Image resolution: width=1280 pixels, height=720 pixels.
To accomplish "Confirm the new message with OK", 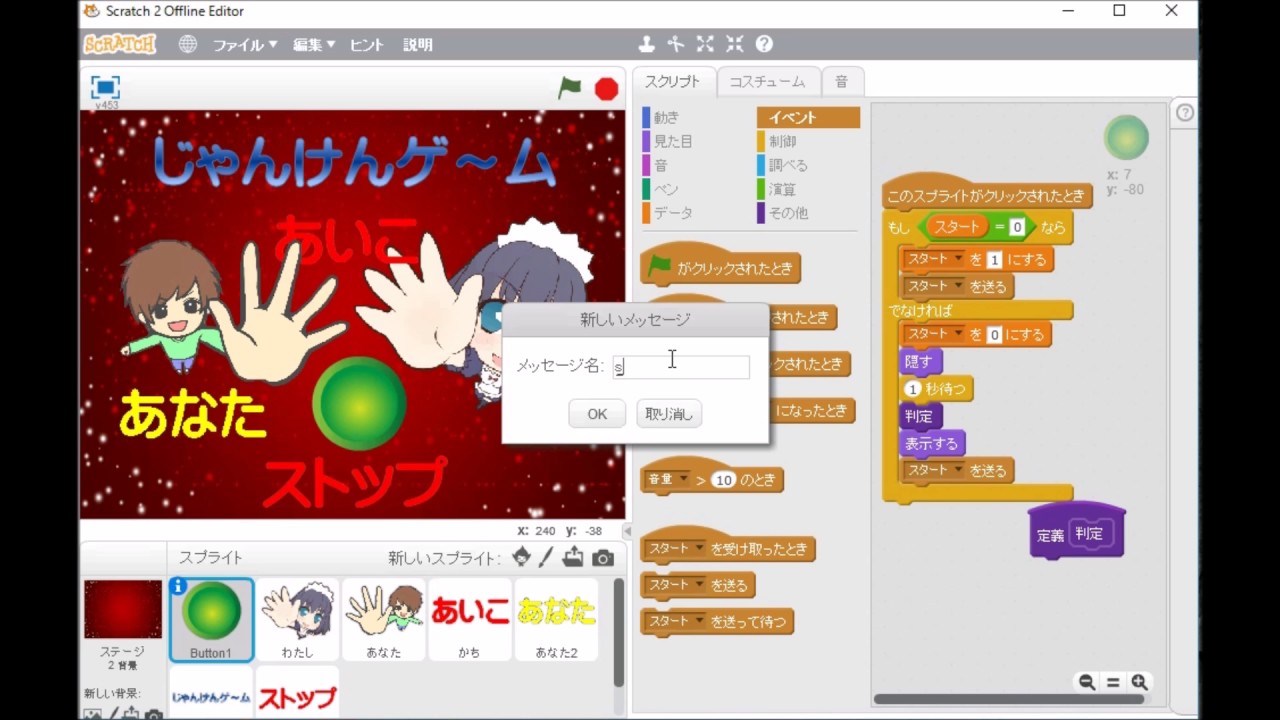I will [597, 414].
